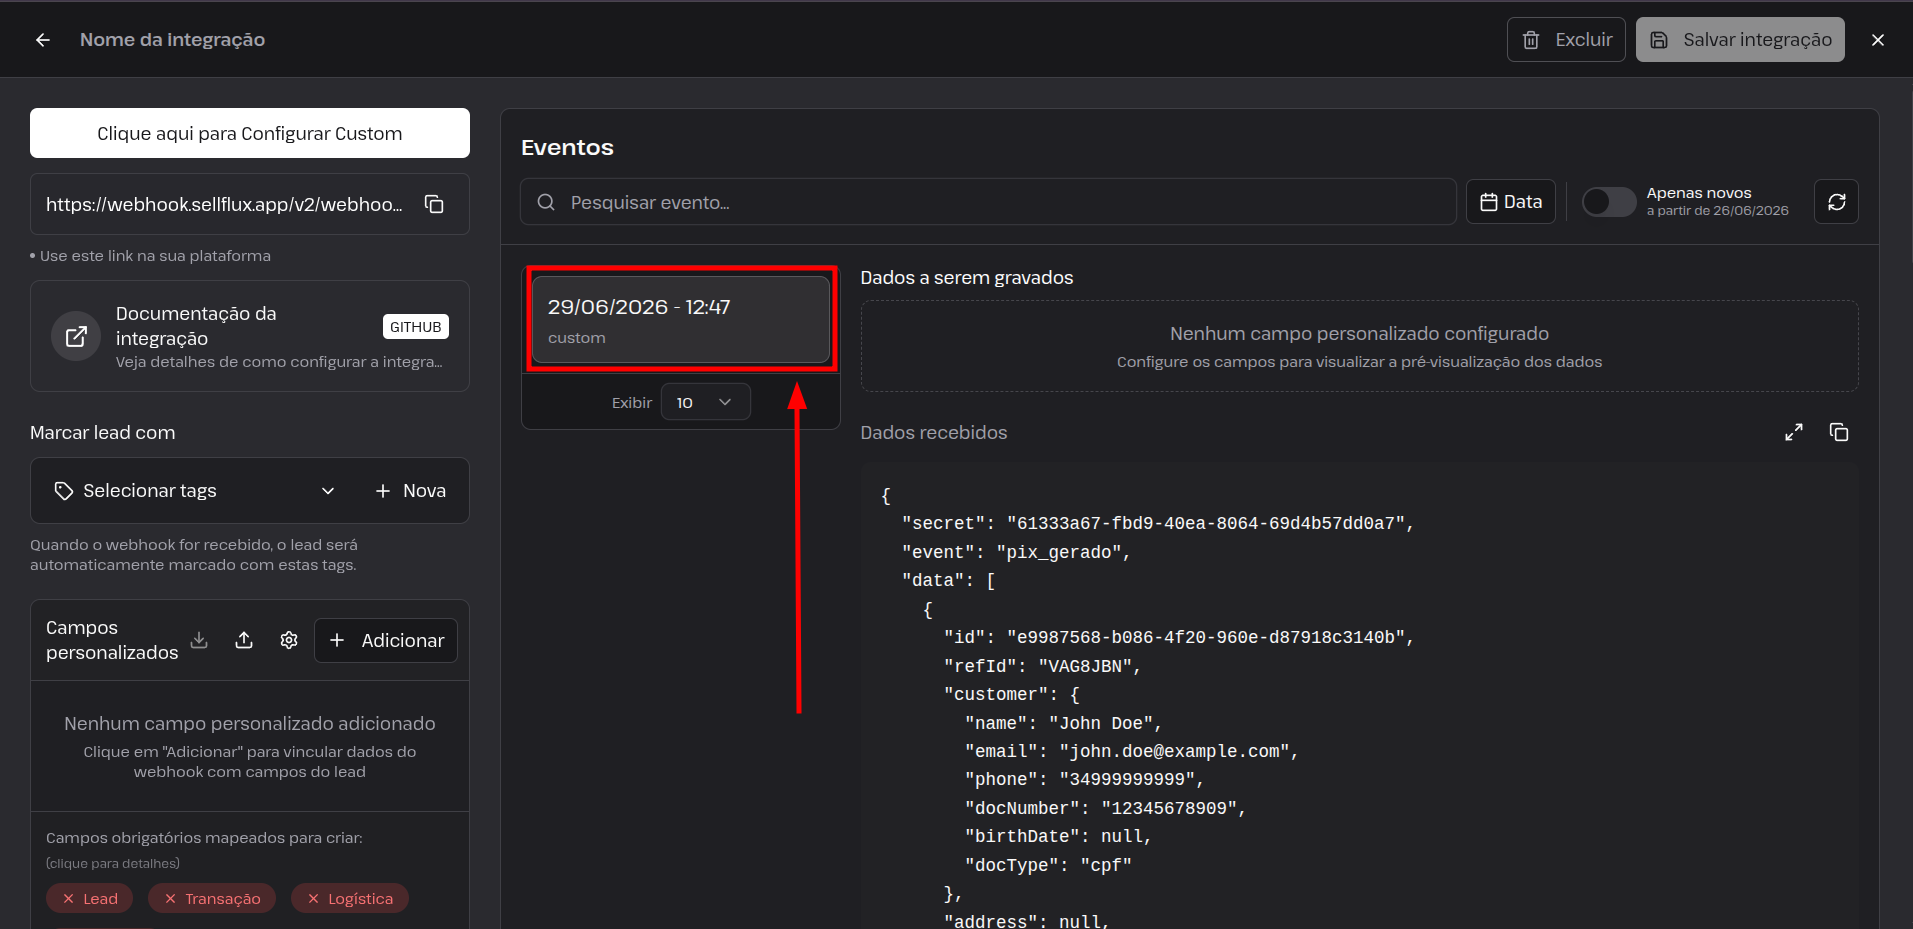Click the 'Dados a serem gravados' label
This screenshot has height=929, width=1913.
966,278
